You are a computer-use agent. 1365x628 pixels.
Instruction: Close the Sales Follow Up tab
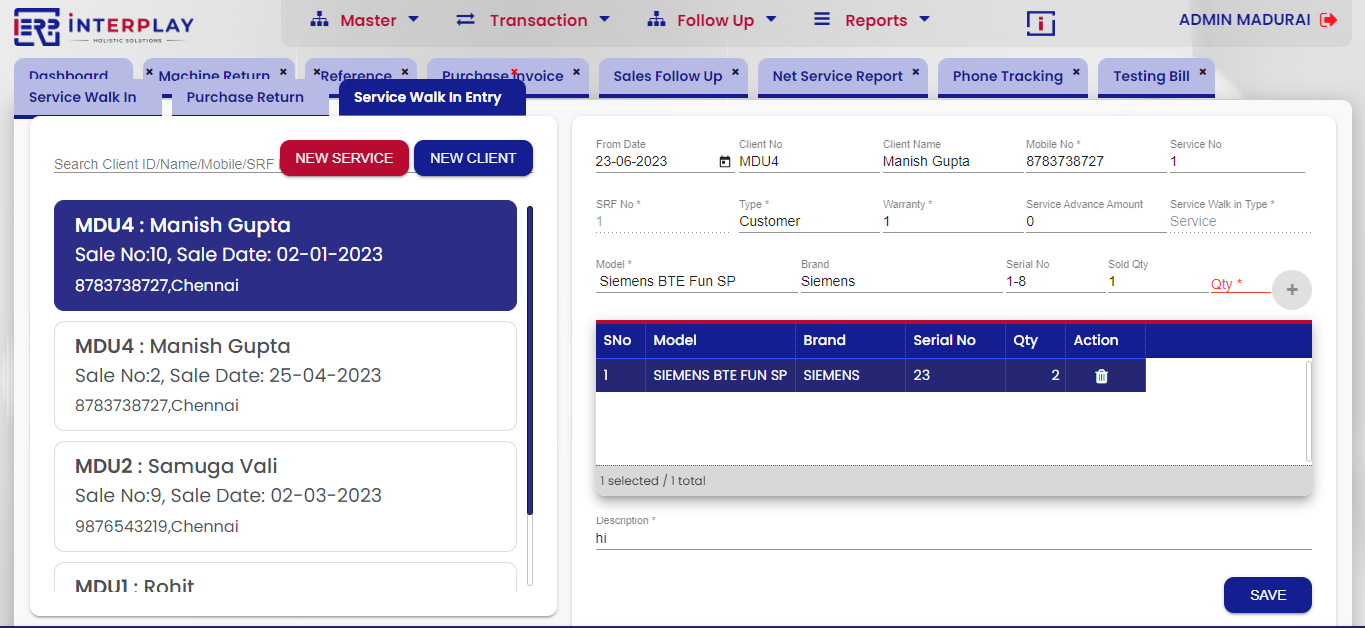coord(735,72)
